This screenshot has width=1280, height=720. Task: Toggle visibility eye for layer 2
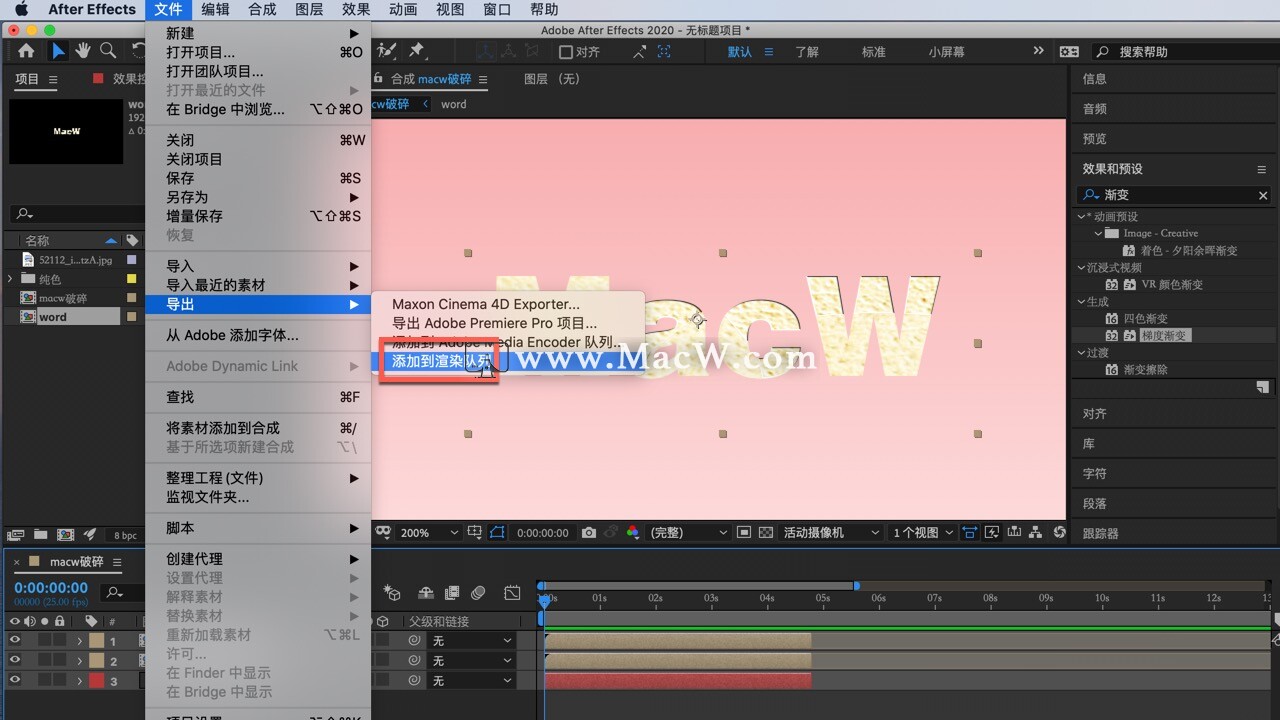click(x=15, y=660)
